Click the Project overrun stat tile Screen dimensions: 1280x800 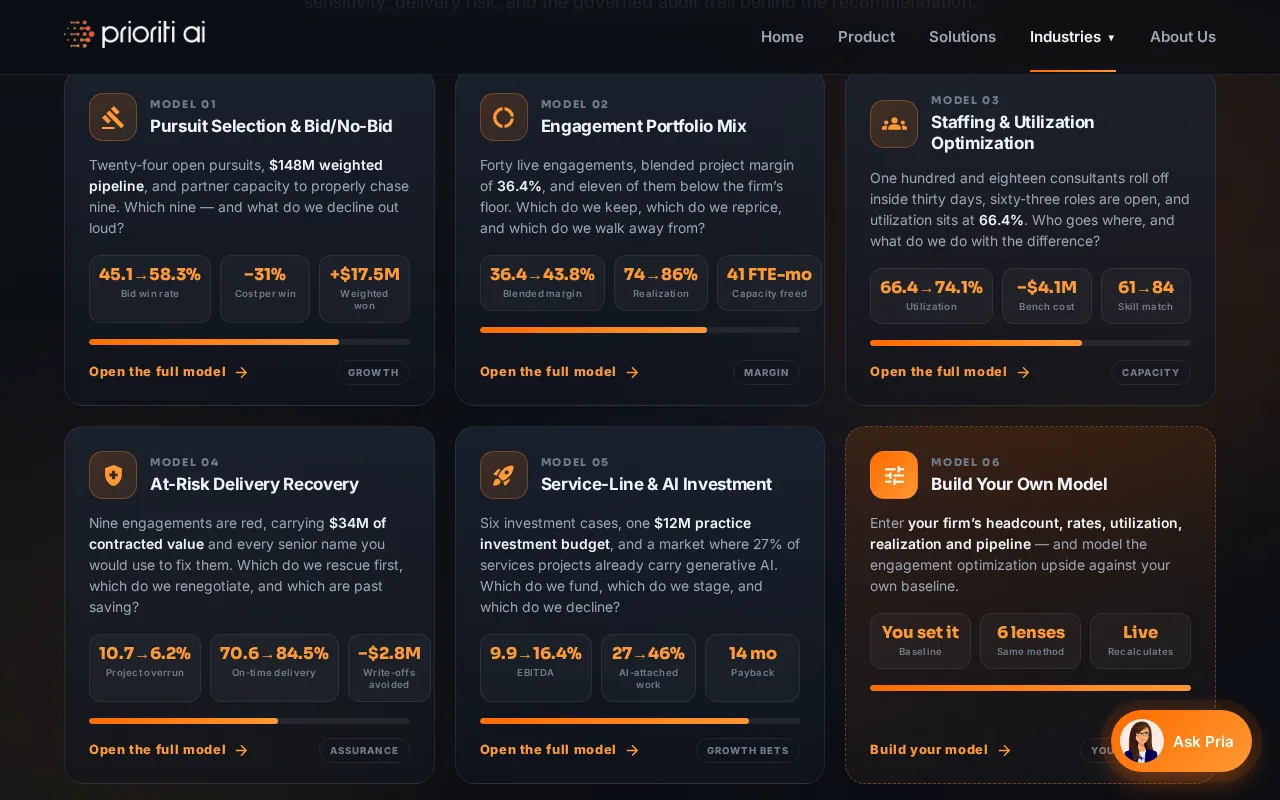(145, 668)
